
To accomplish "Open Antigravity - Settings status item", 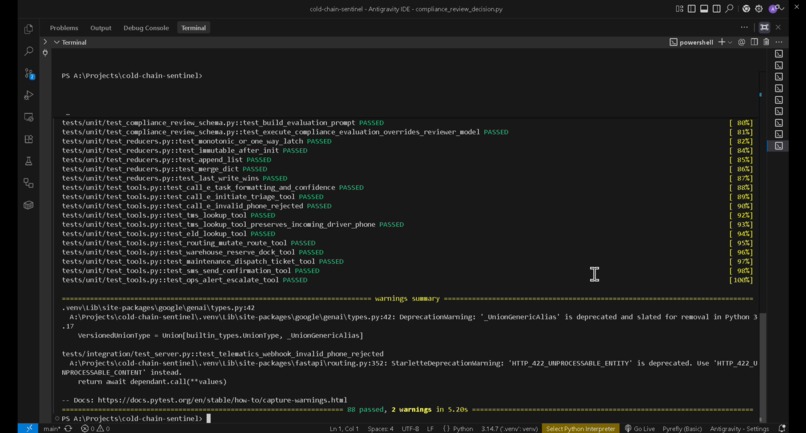I will (x=739, y=428).
